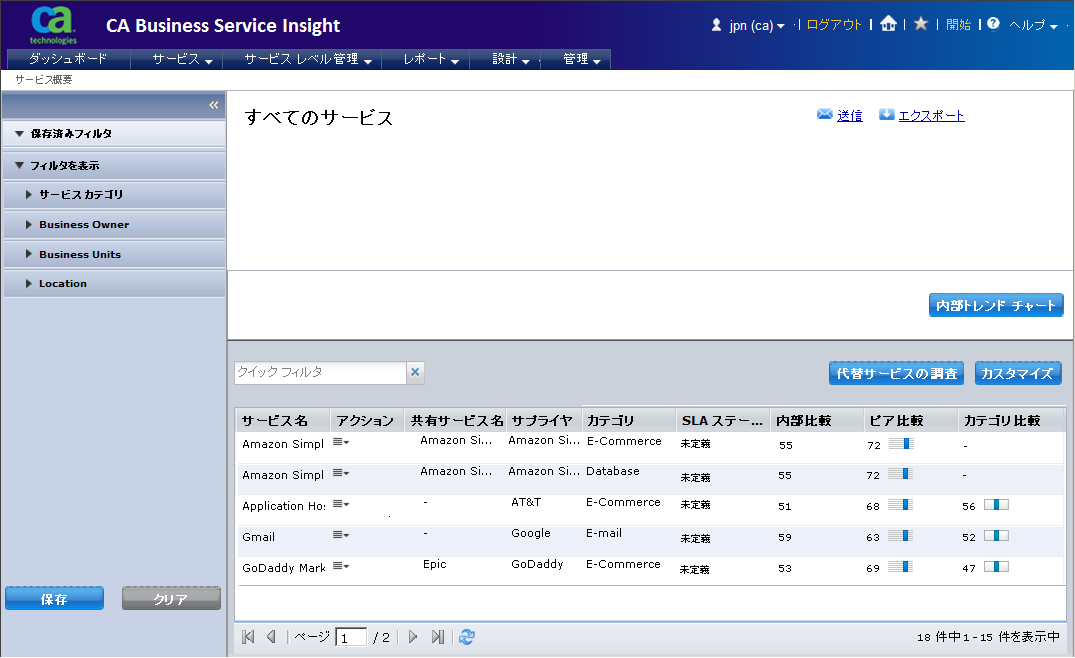Collapse sidebar with double-chevron icon
The width and height of the screenshot is (1075, 658).
(213, 105)
